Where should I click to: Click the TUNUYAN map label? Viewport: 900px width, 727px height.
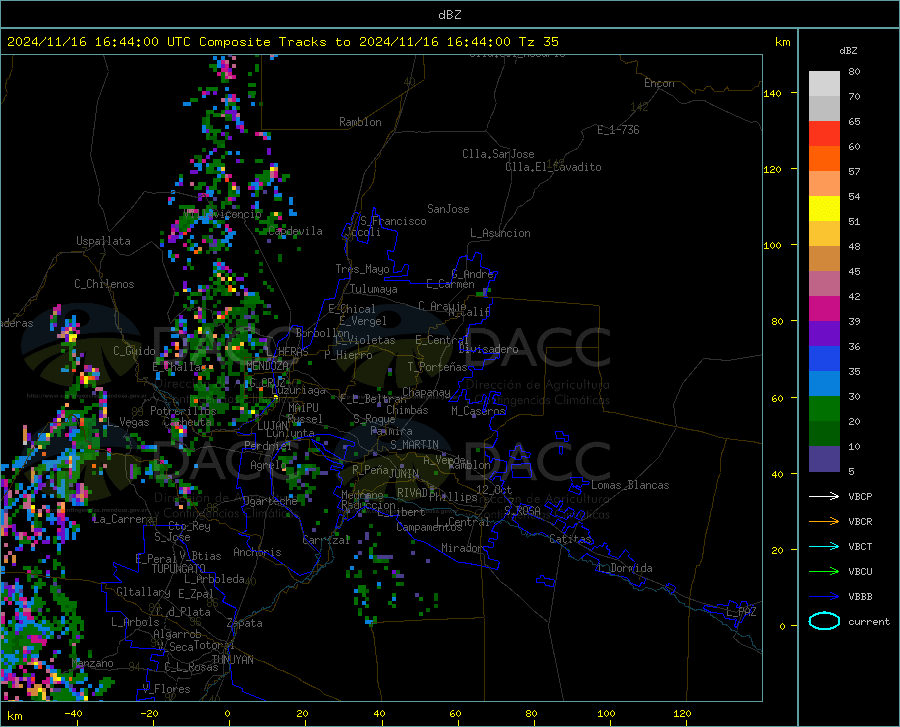(x=232, y=659)
